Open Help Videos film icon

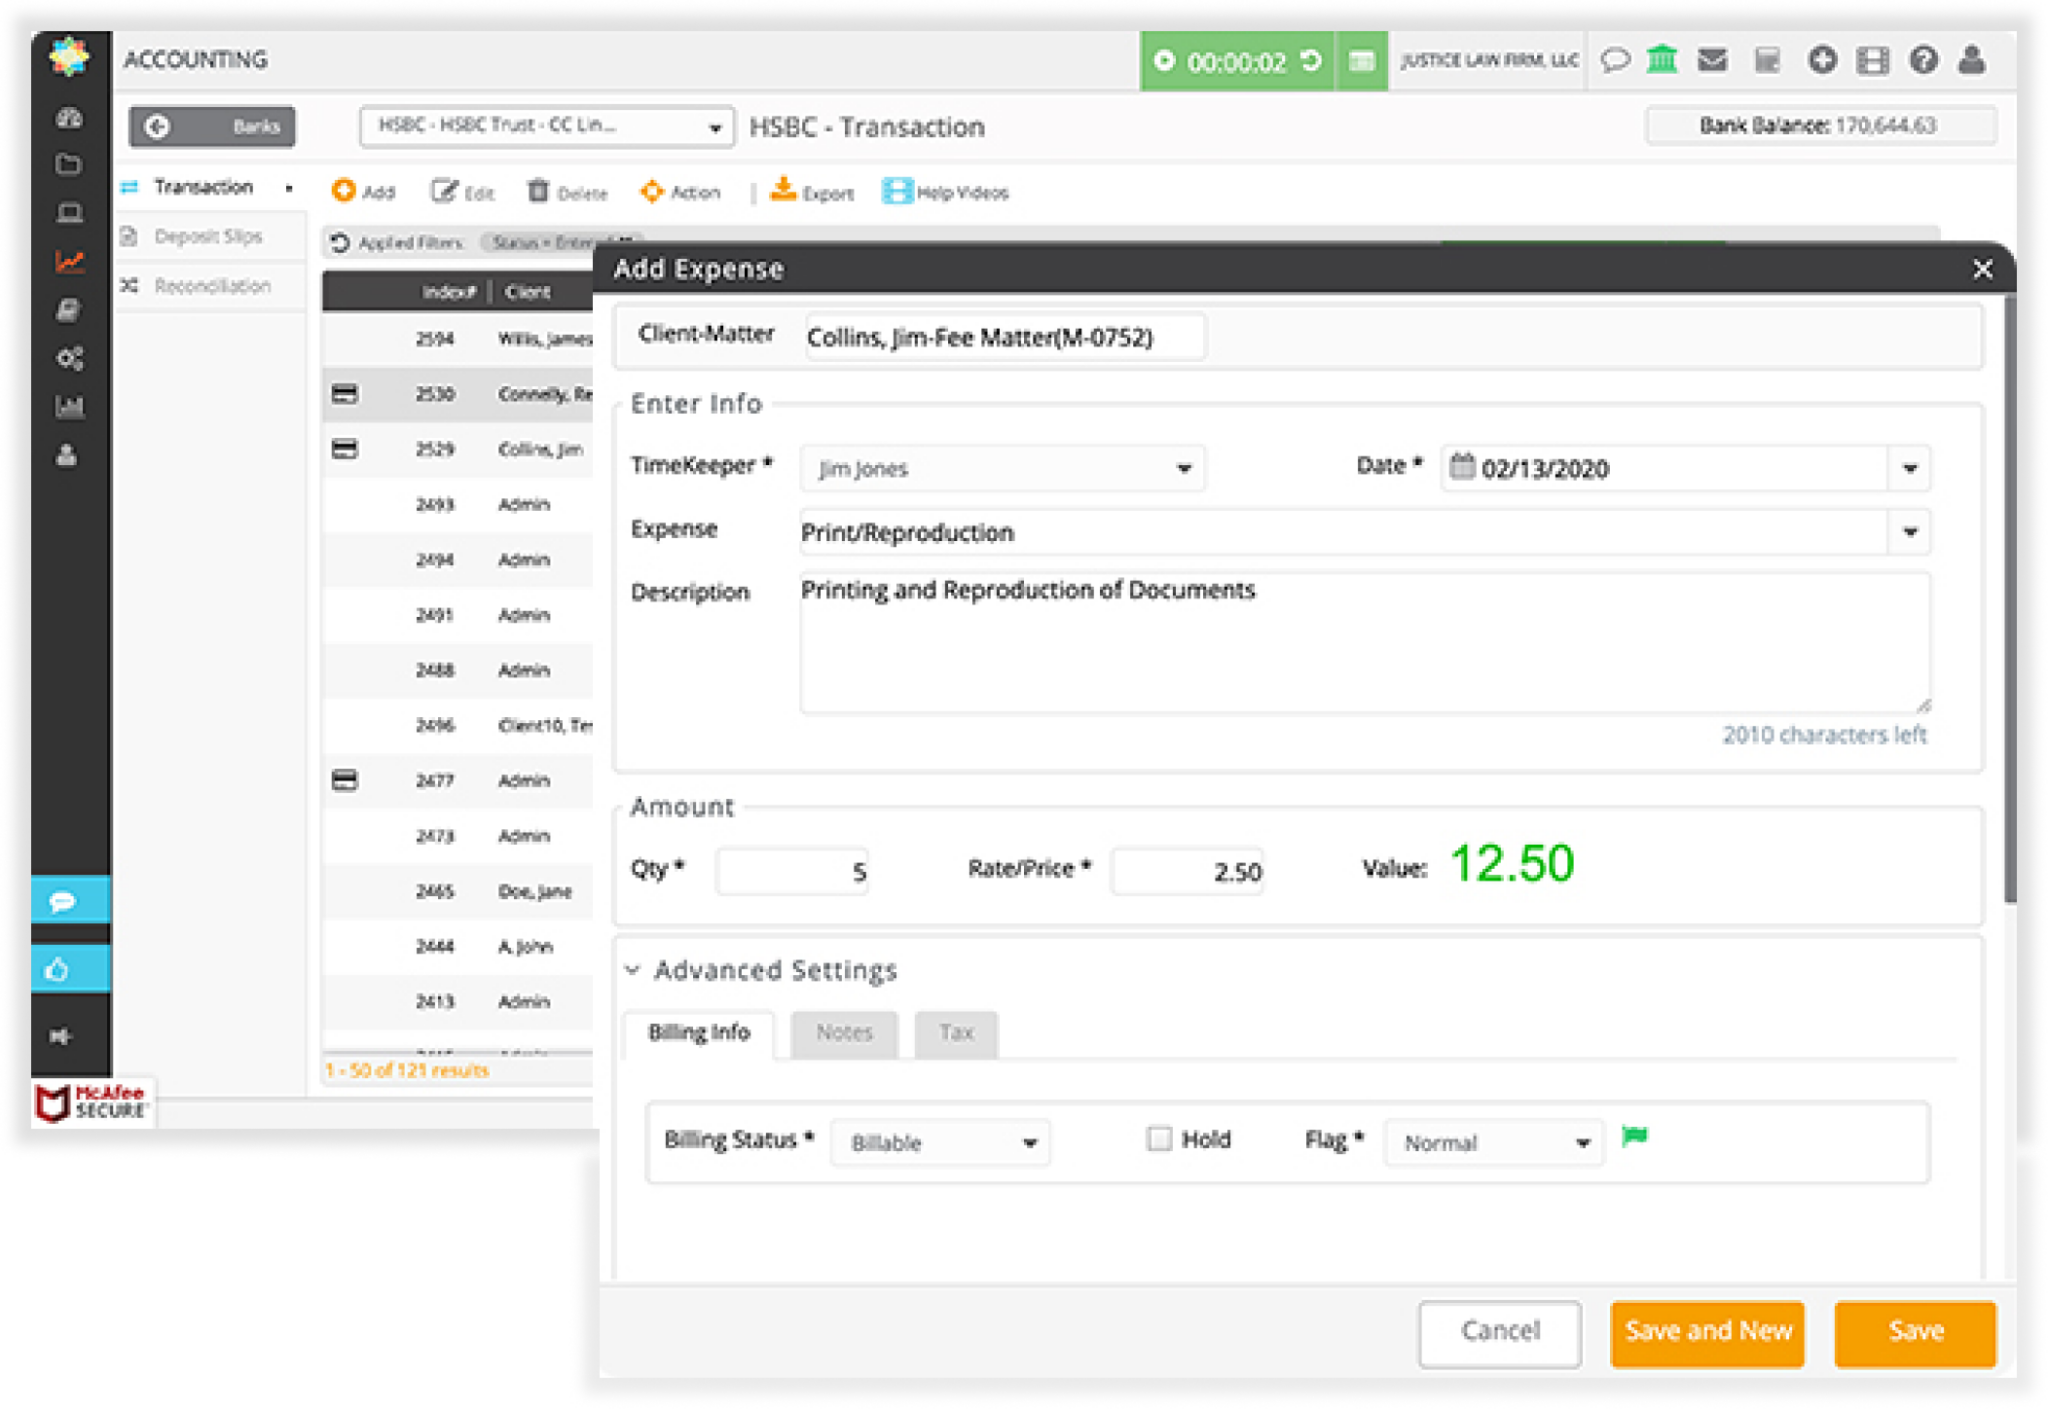897,191
